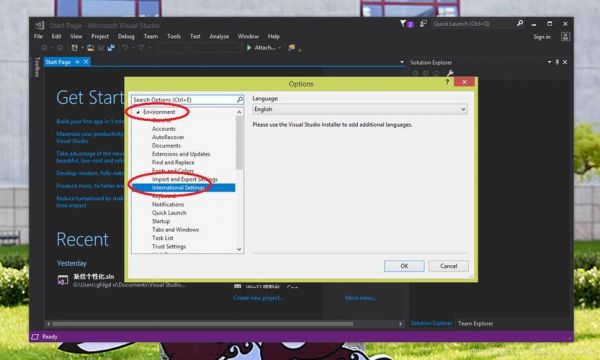Open the document tab list dropdown arrow
600x360 pixels.
pos(402,62)
